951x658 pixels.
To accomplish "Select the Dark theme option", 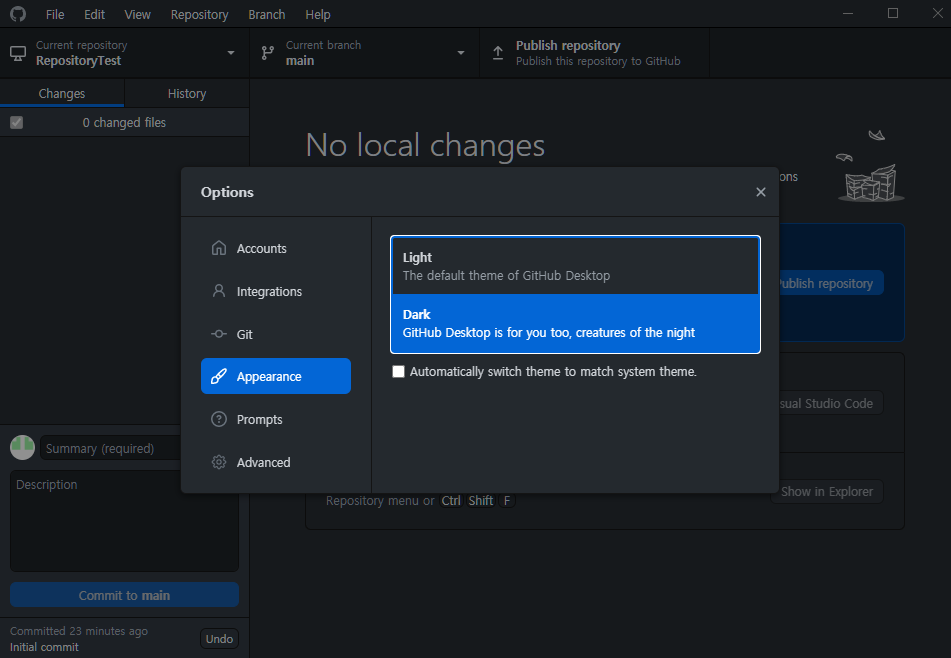I will coord(576,323).
